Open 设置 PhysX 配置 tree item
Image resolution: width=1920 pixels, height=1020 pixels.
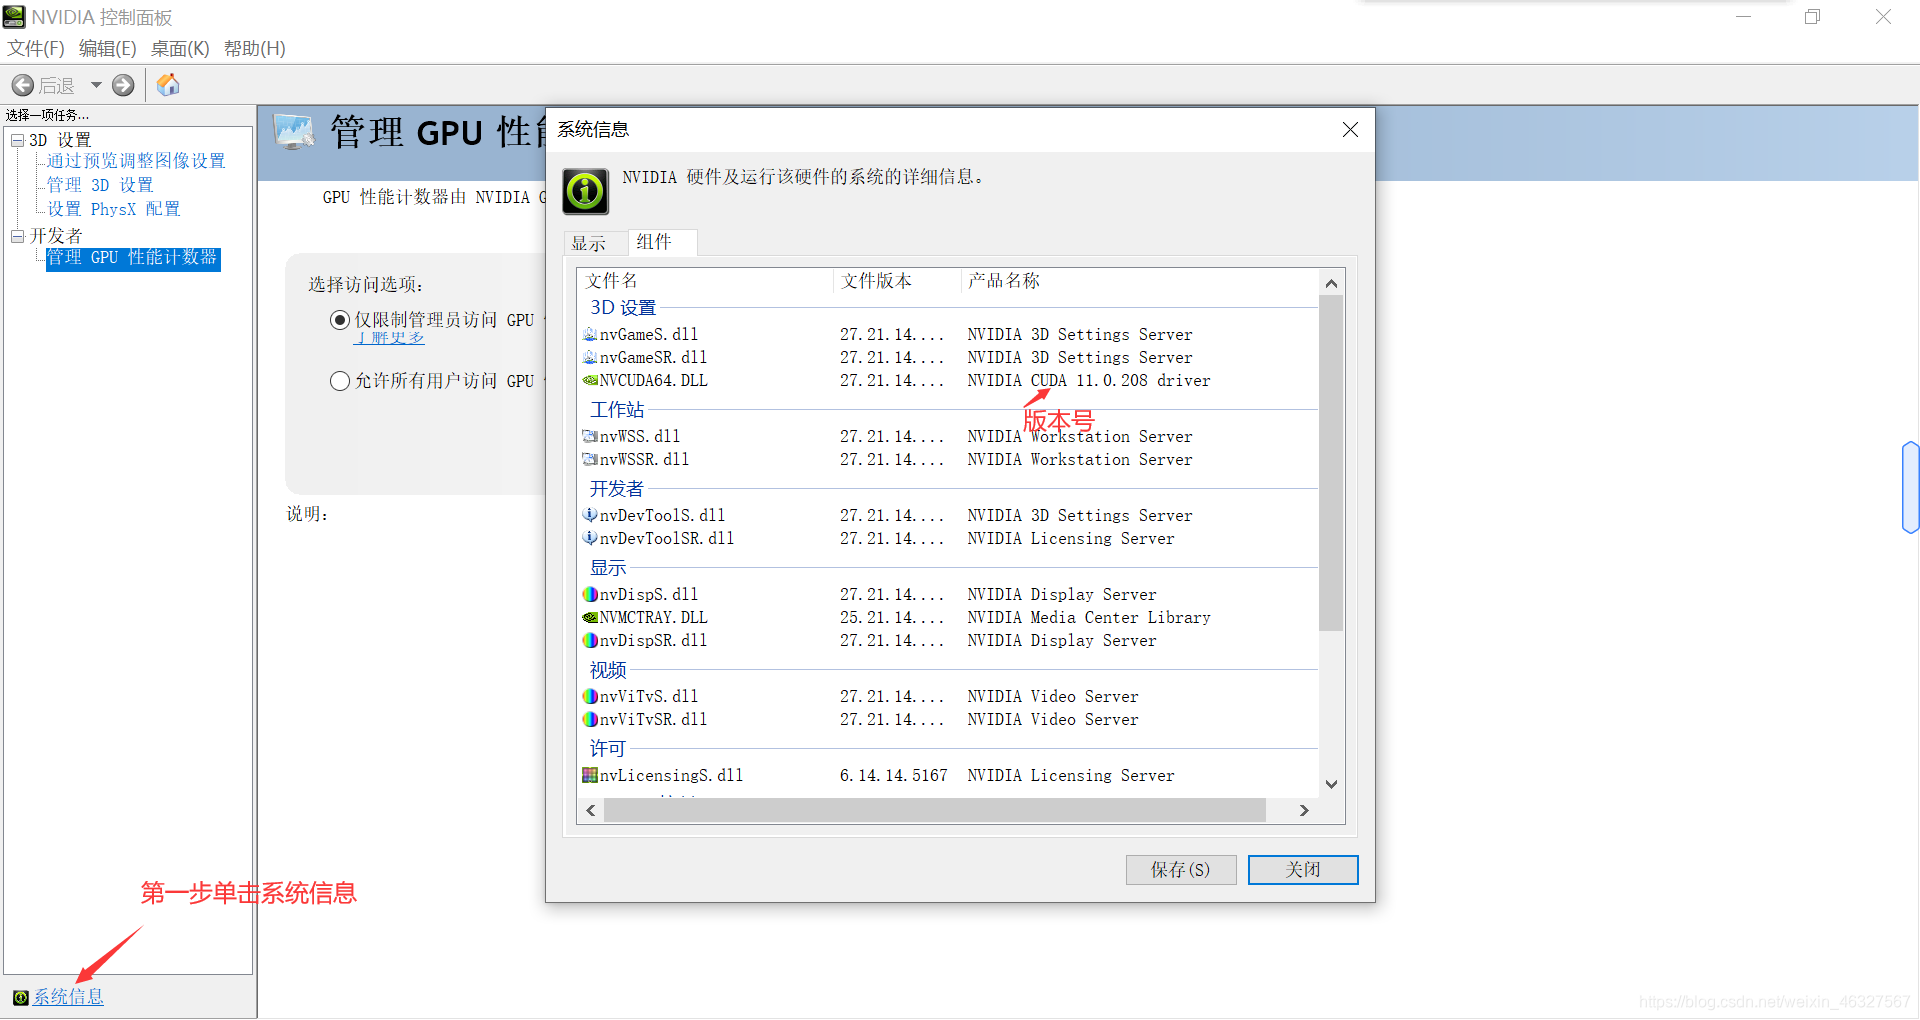(114, 209)
